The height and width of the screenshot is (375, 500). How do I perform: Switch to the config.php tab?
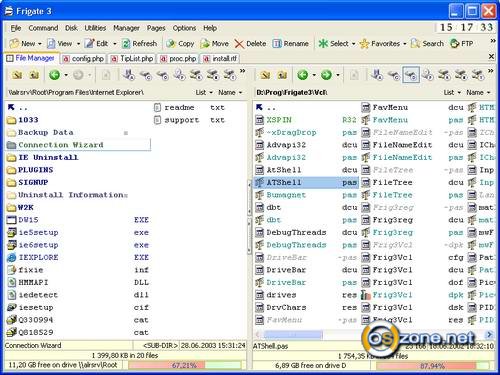coord(83,59)
